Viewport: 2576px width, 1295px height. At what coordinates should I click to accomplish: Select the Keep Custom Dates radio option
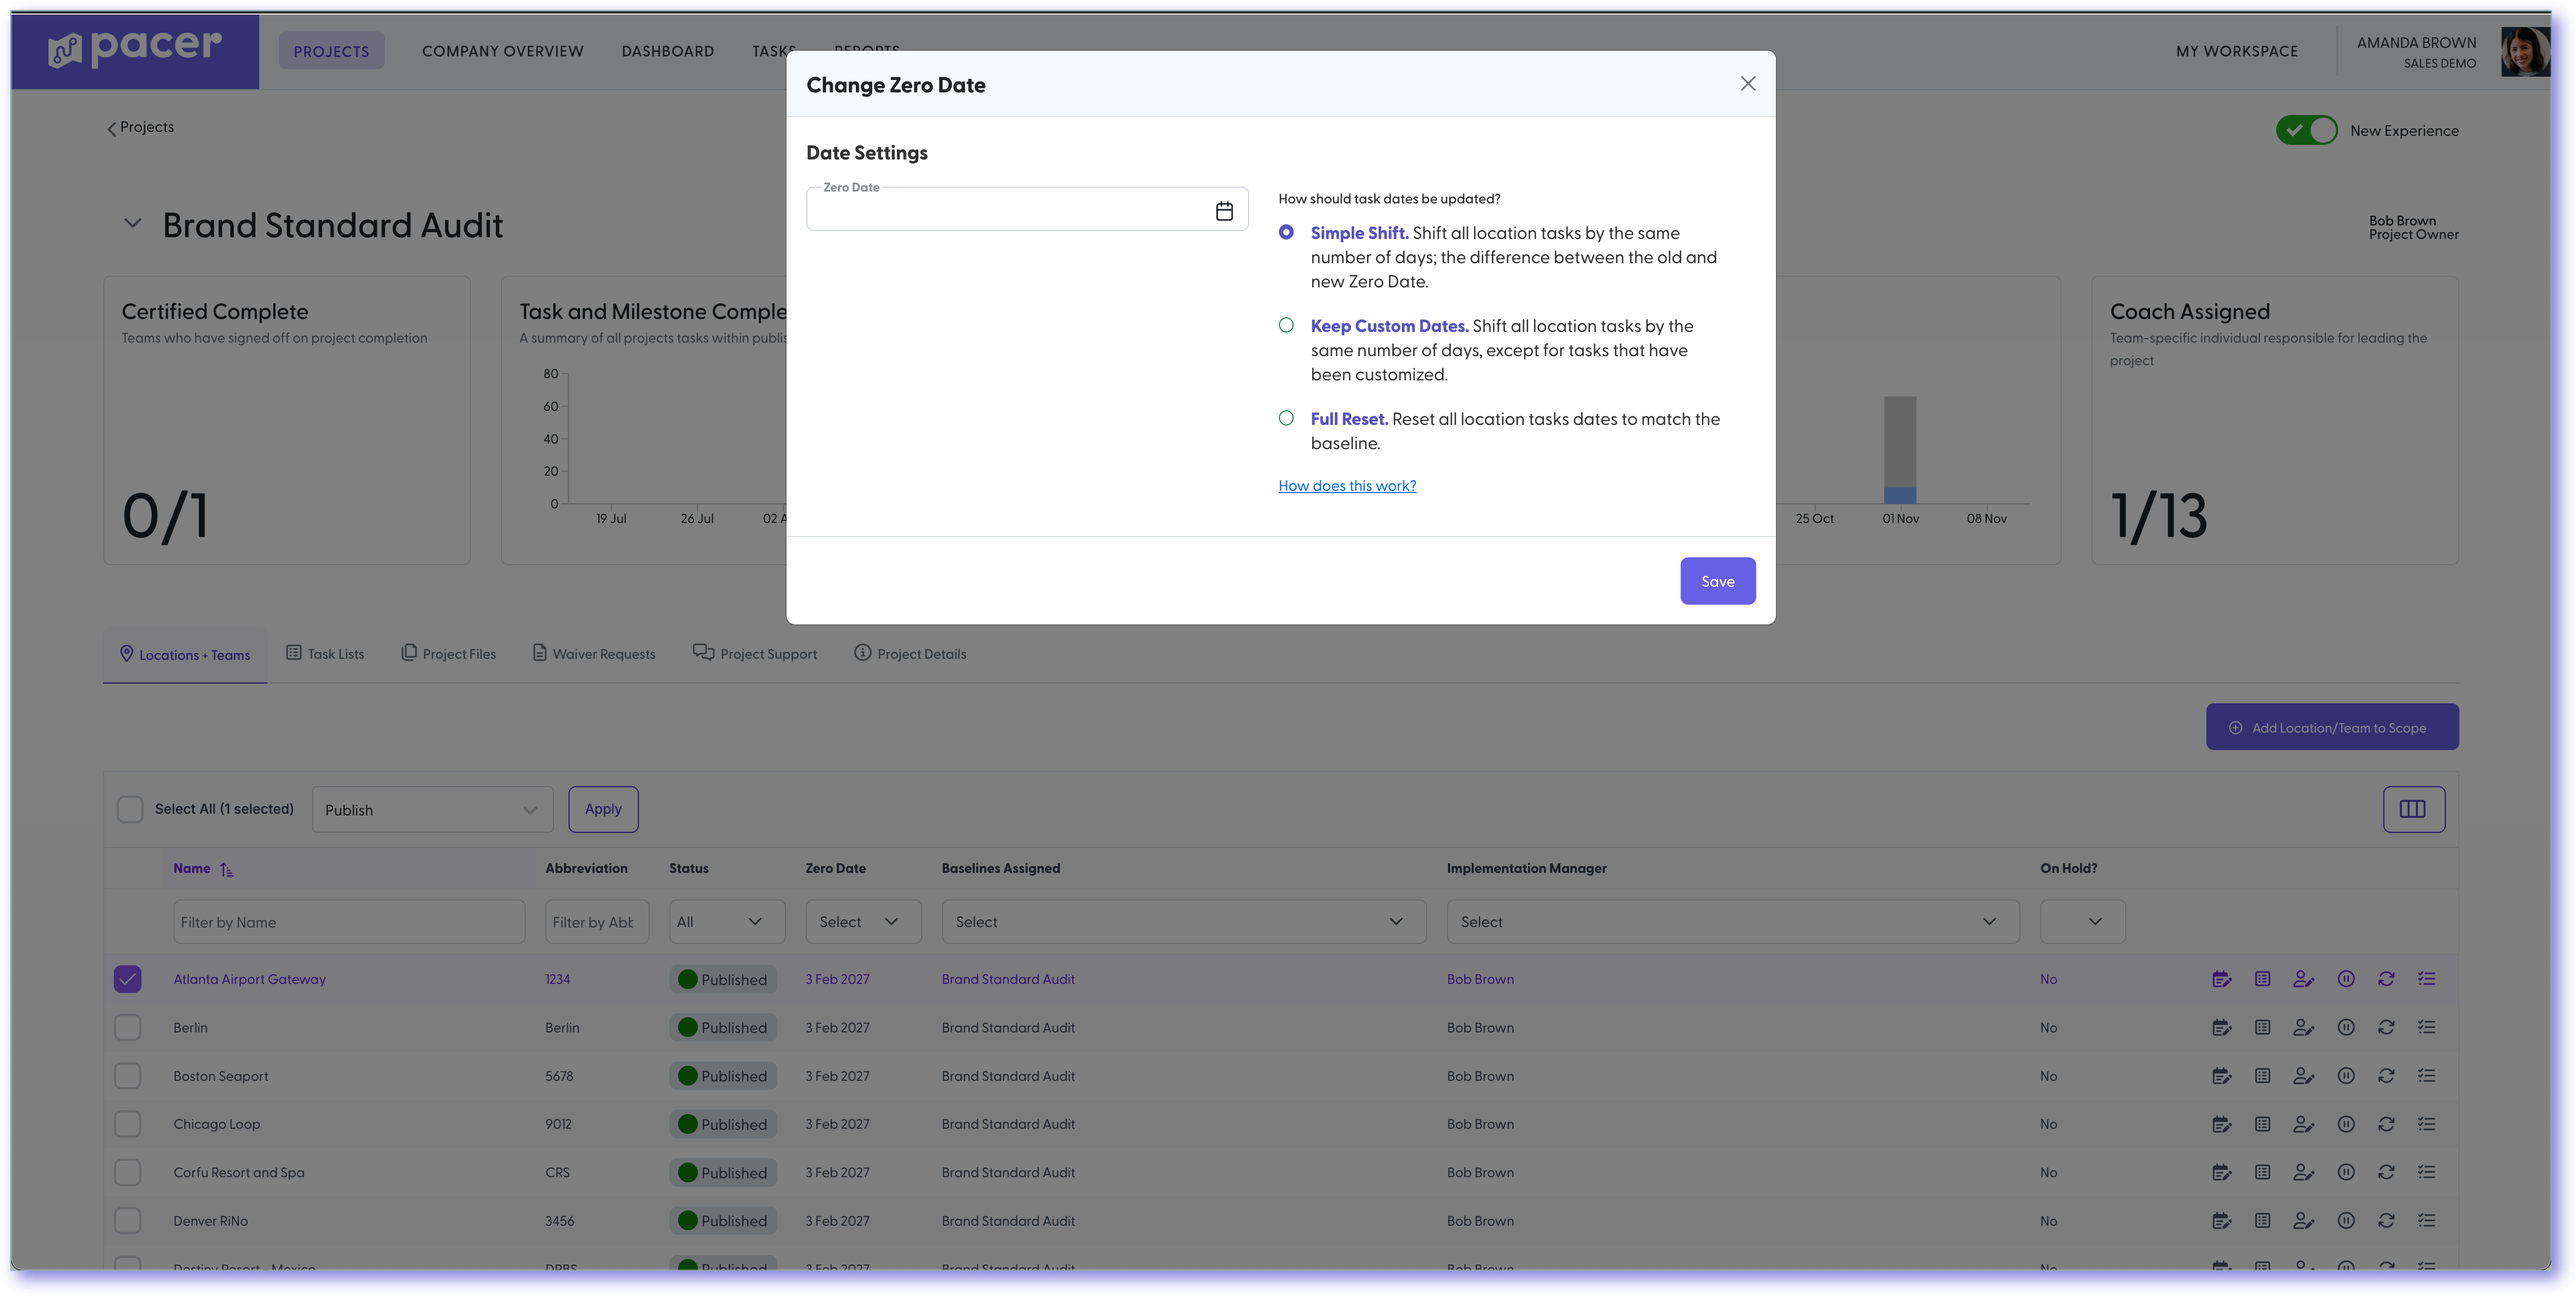pos(1286,325)
